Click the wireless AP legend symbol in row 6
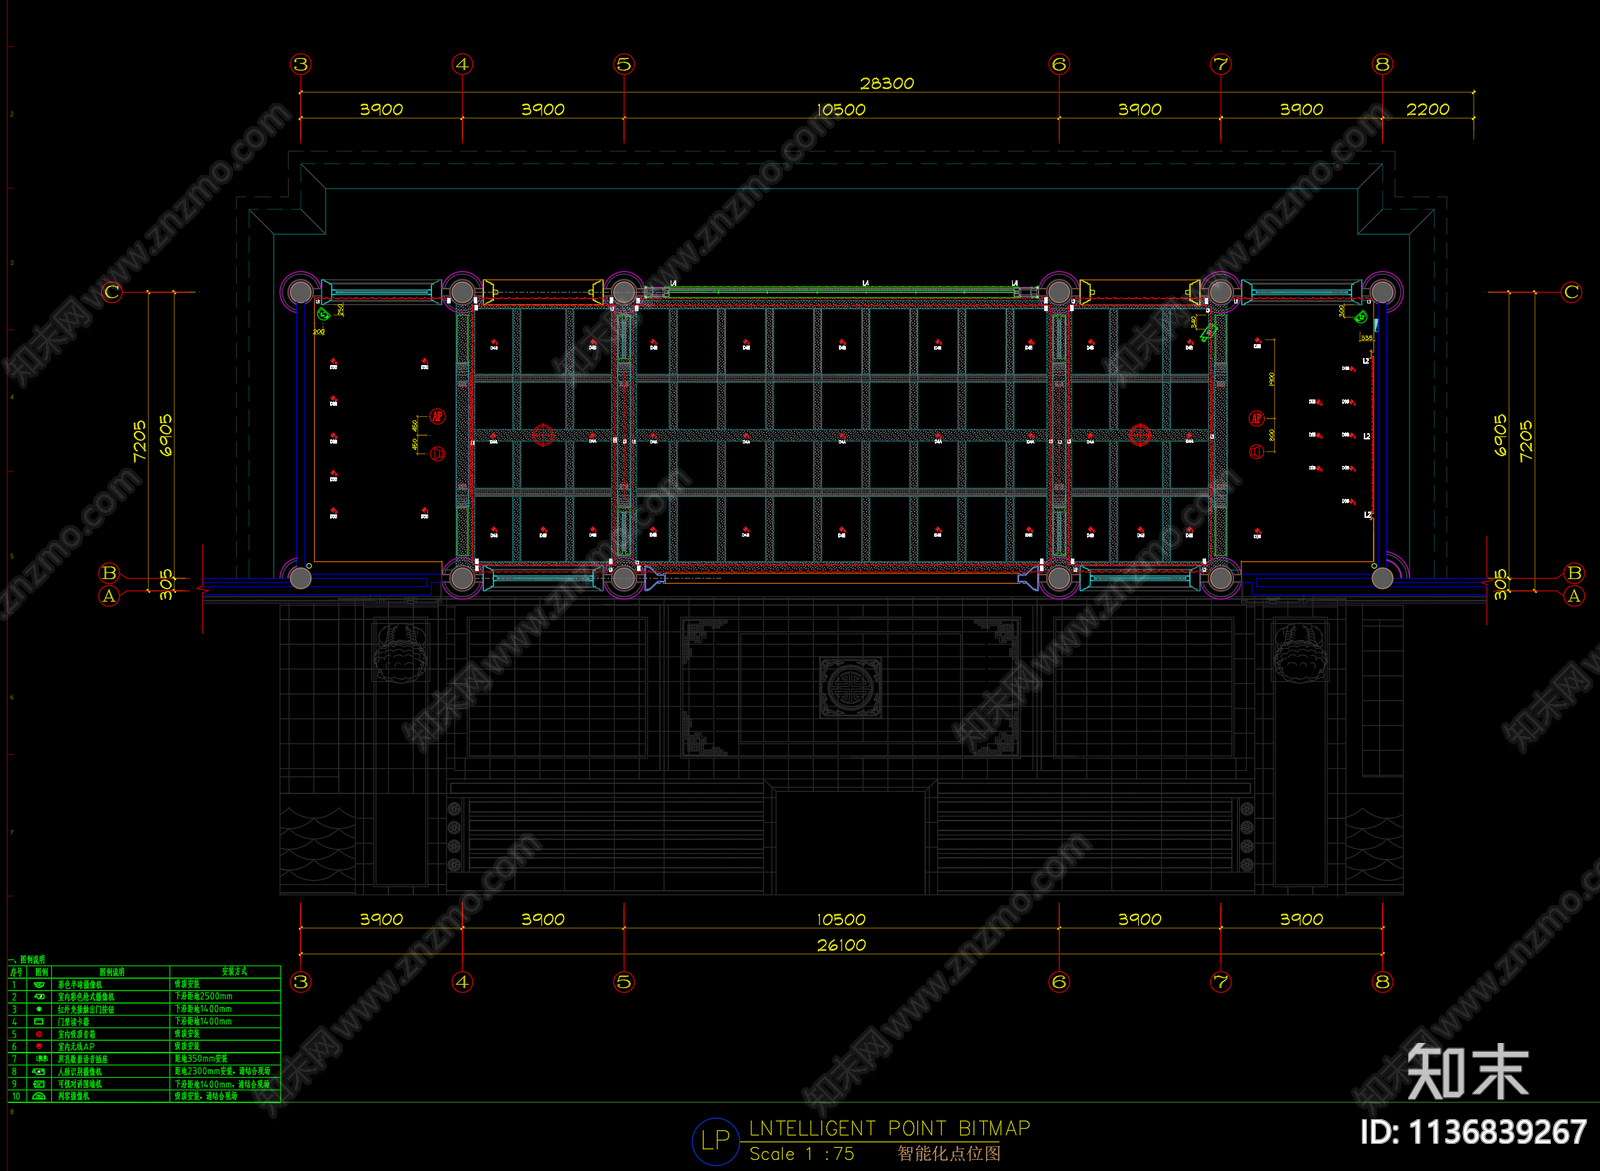Image resolution: width=1600 pixels, height=1171 pixels. 40,1046
